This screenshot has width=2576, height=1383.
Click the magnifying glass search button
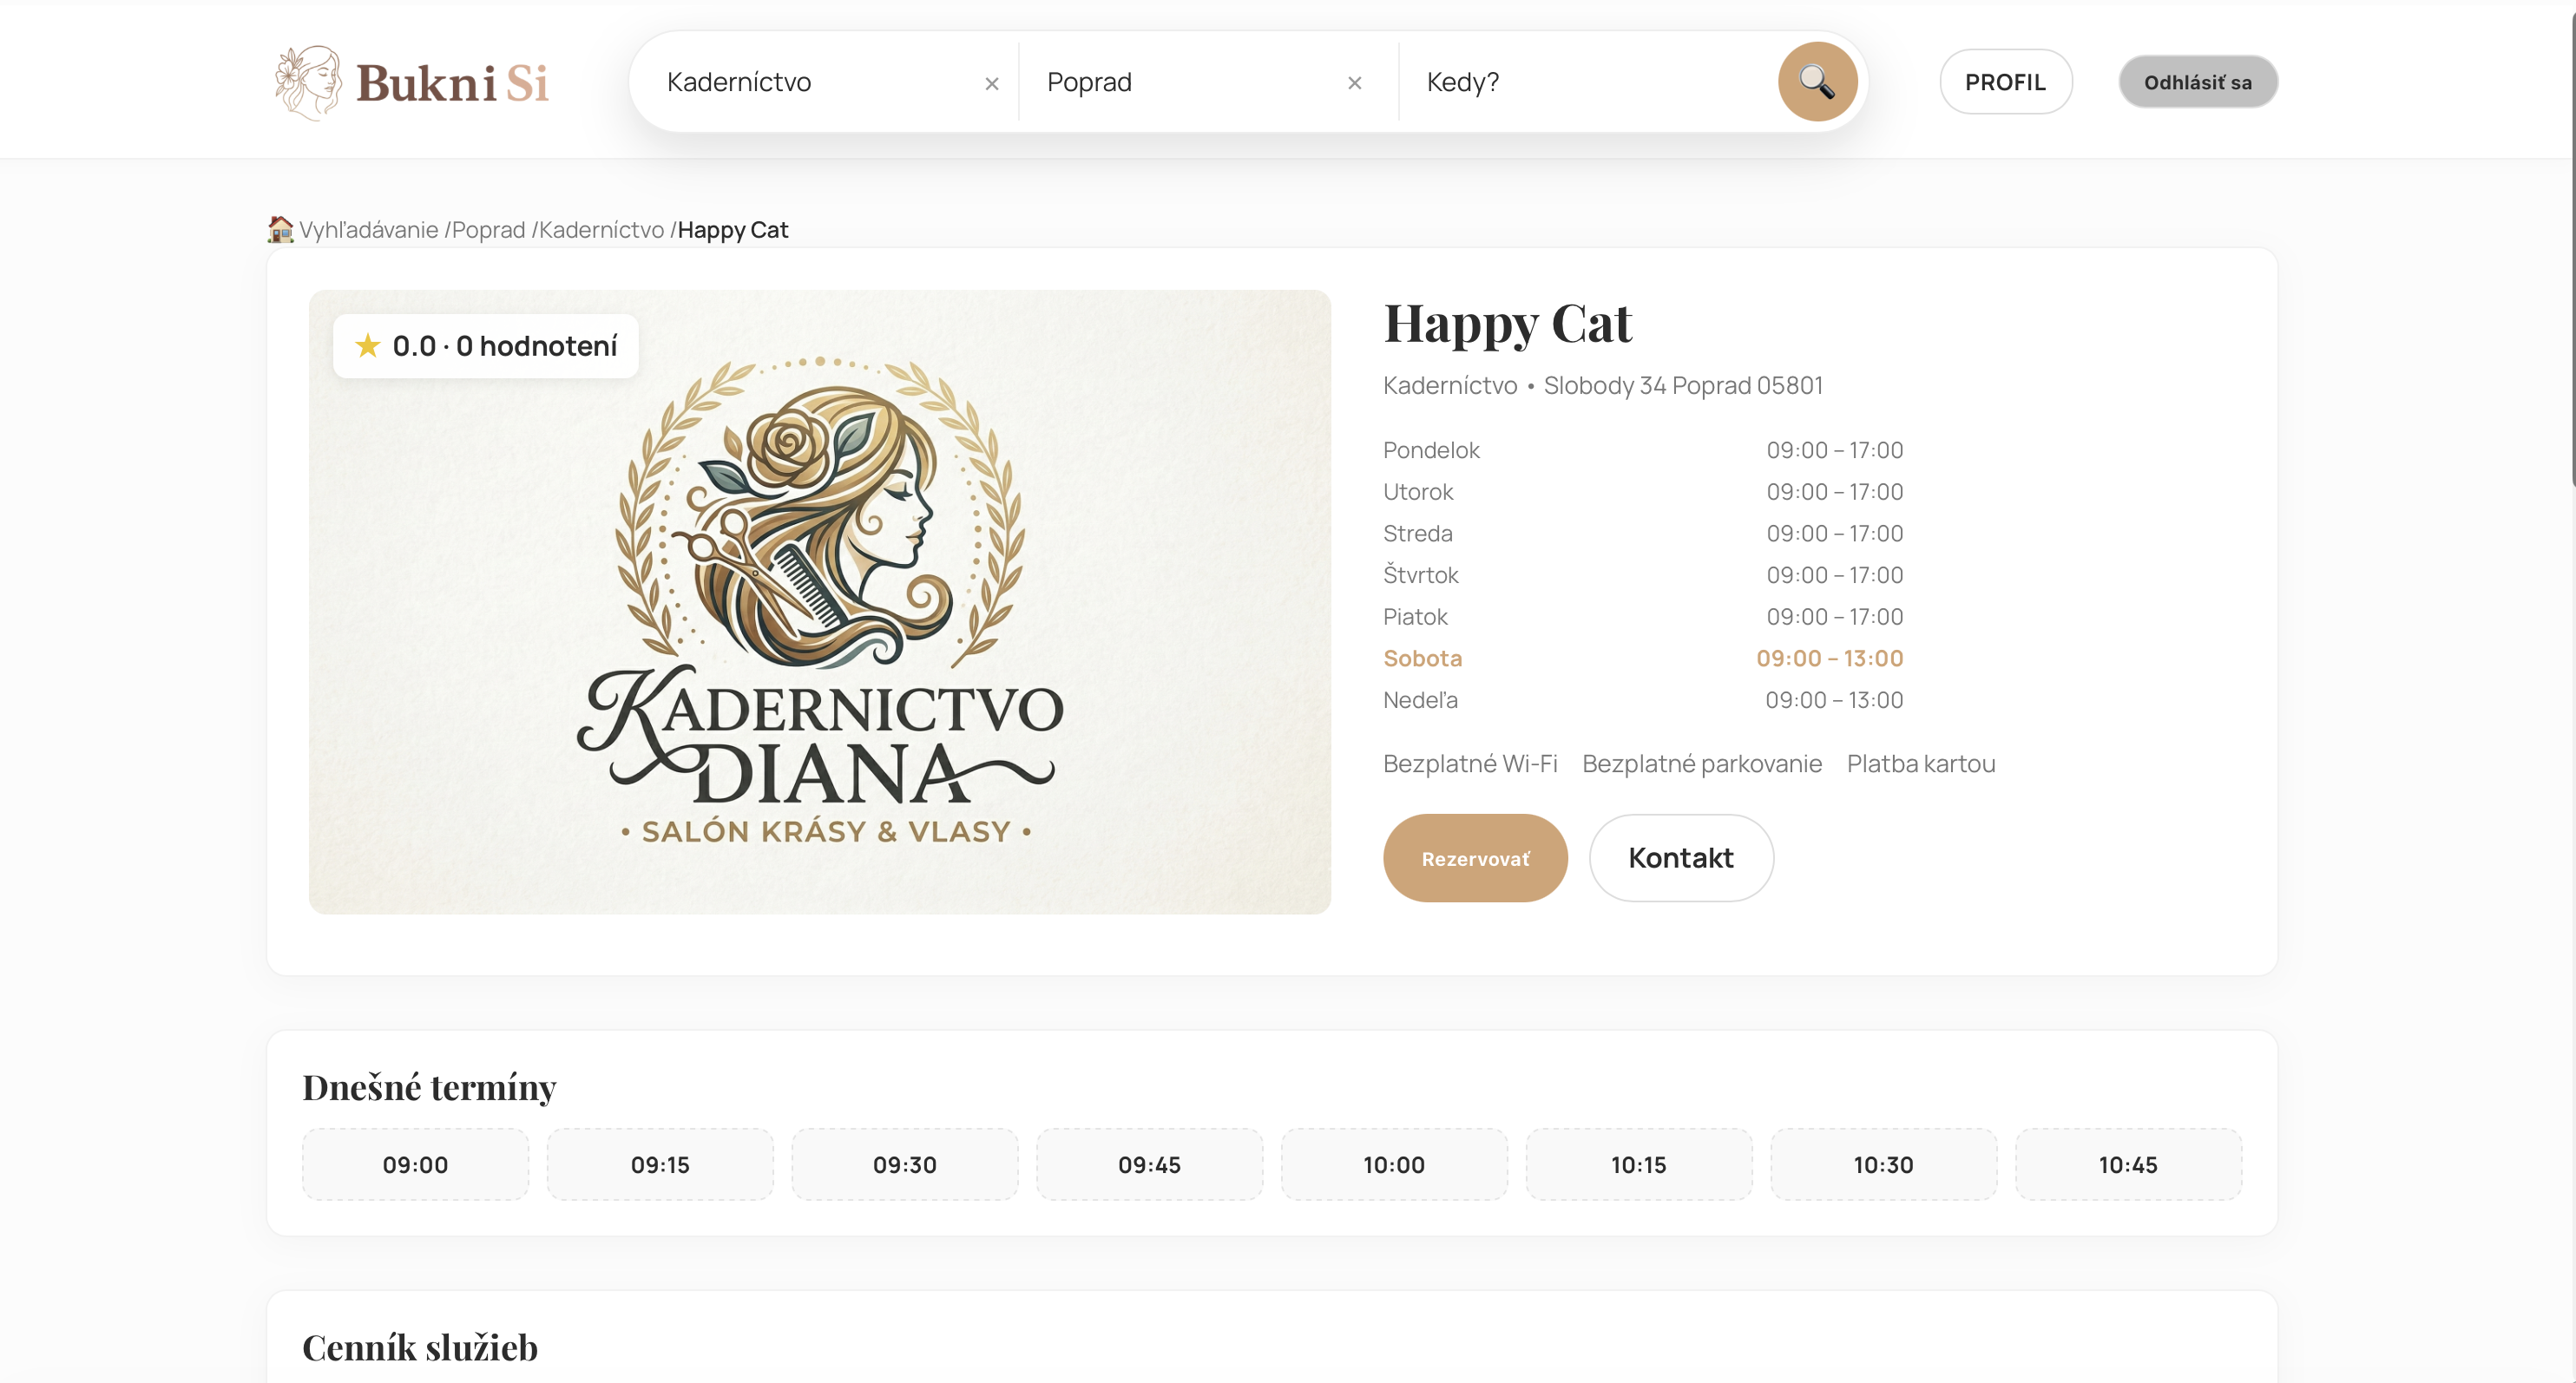click(x=1816, y=82)
